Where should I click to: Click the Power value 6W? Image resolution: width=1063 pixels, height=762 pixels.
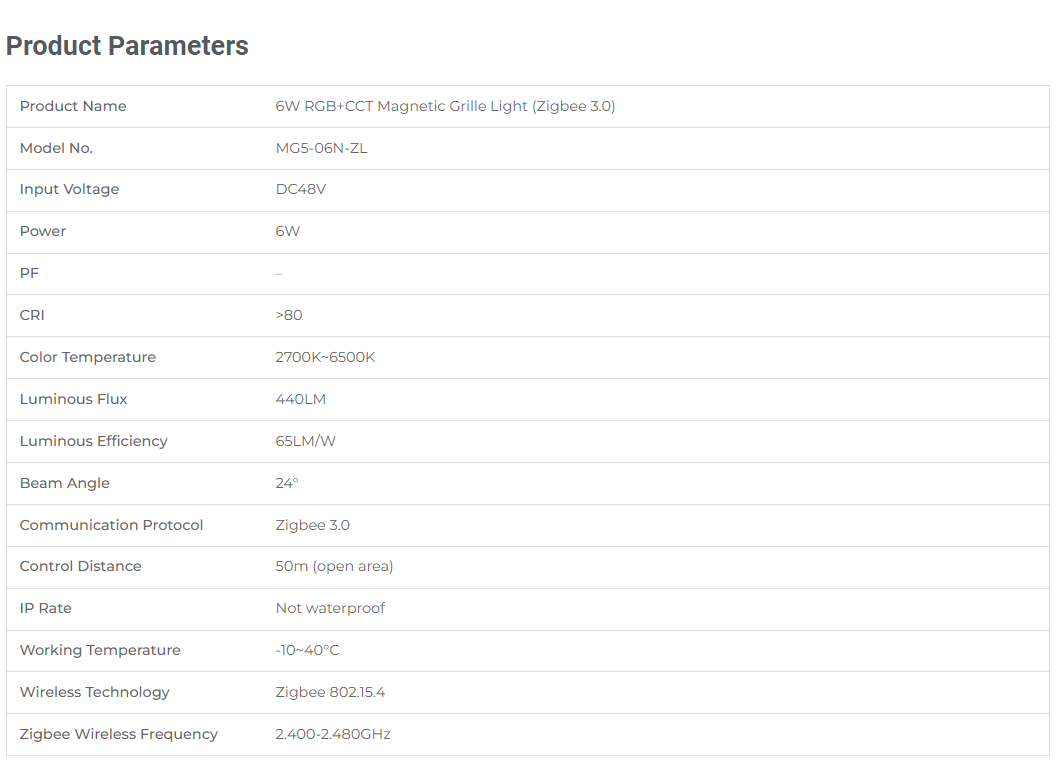pos(287,232)
